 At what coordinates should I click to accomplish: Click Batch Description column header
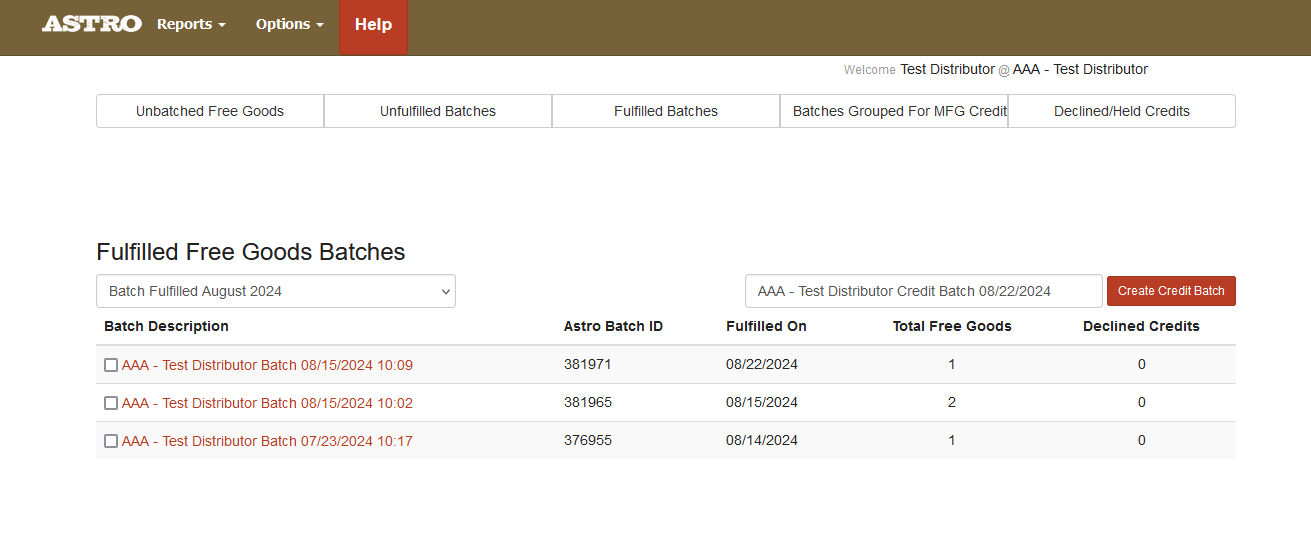pyautogui.click(x=166, y=326)
